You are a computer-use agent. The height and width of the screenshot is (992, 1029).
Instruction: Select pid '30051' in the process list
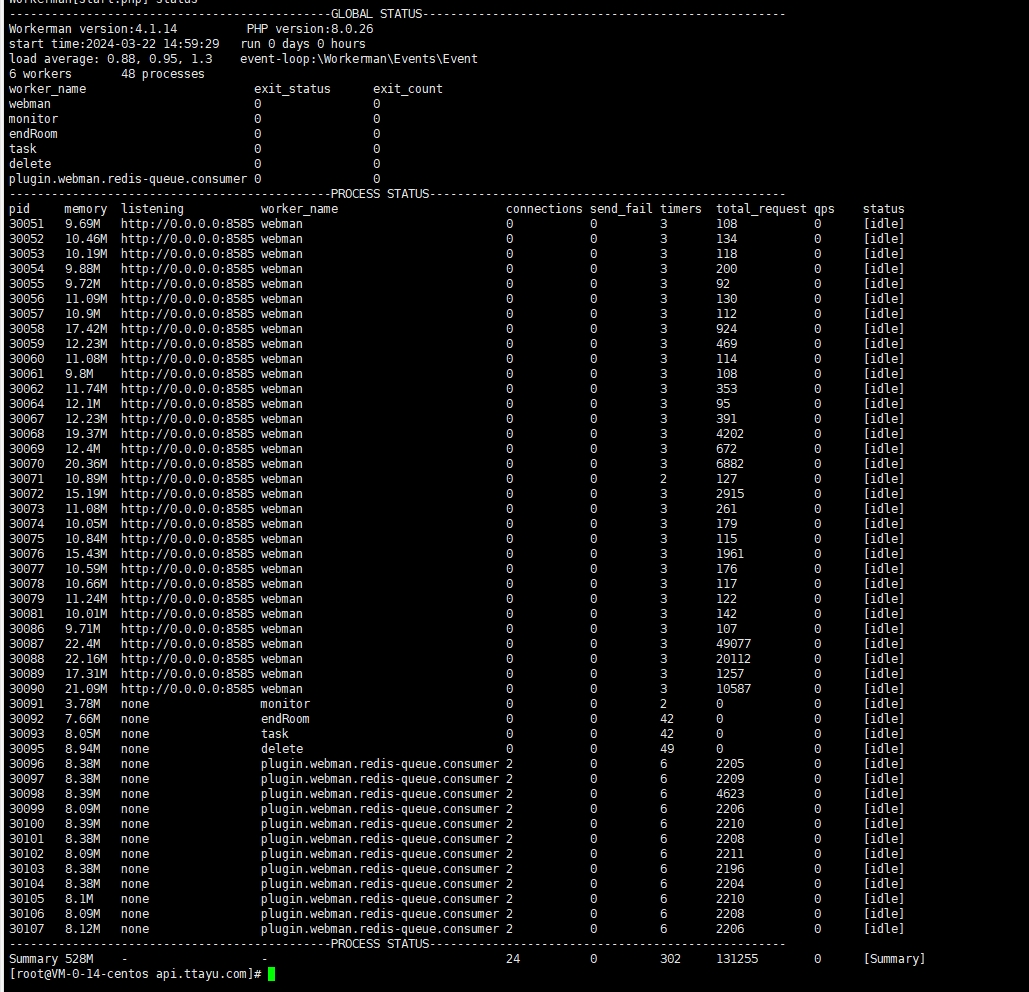[26, 224]
